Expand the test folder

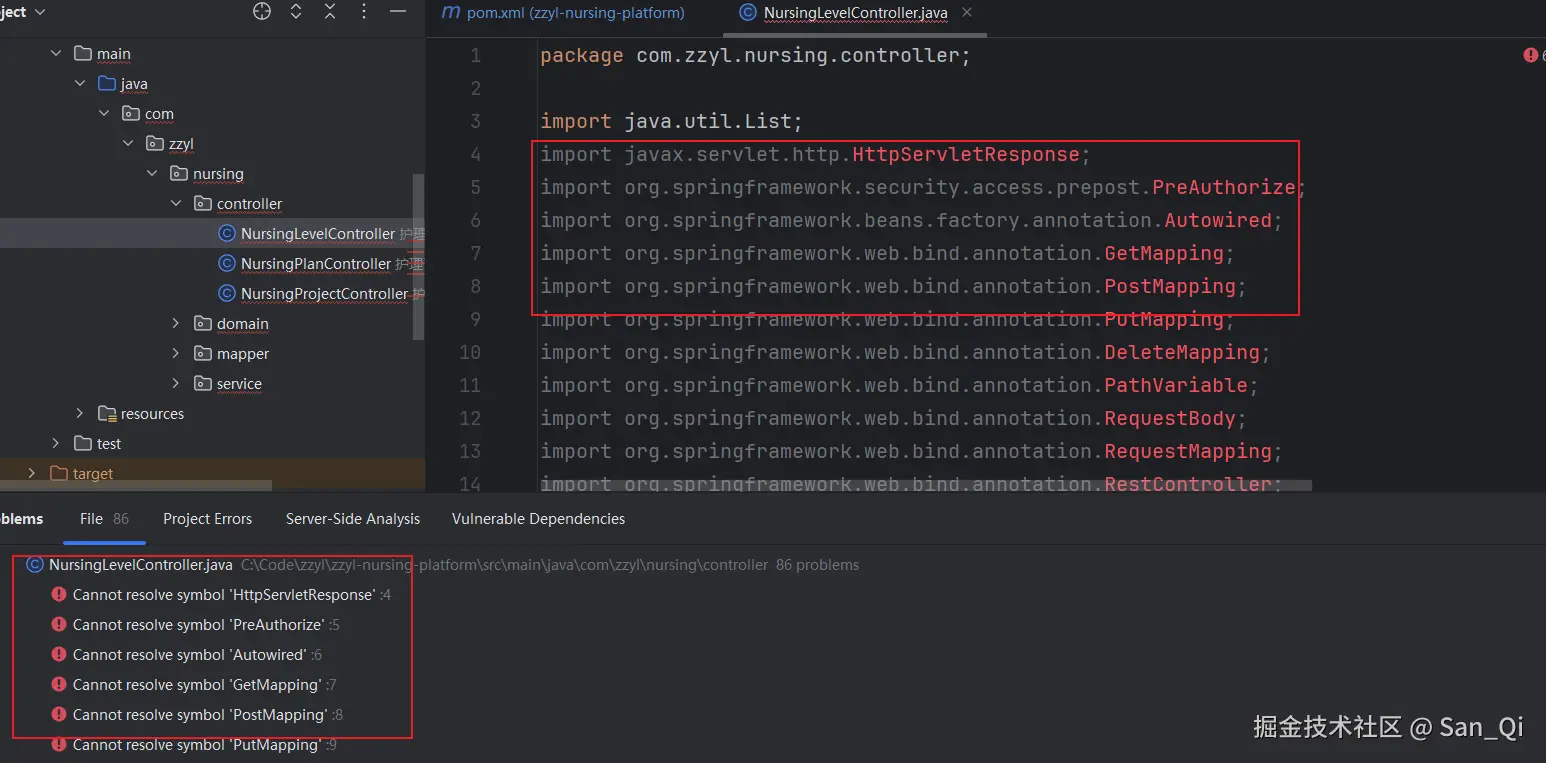[56, 443]
